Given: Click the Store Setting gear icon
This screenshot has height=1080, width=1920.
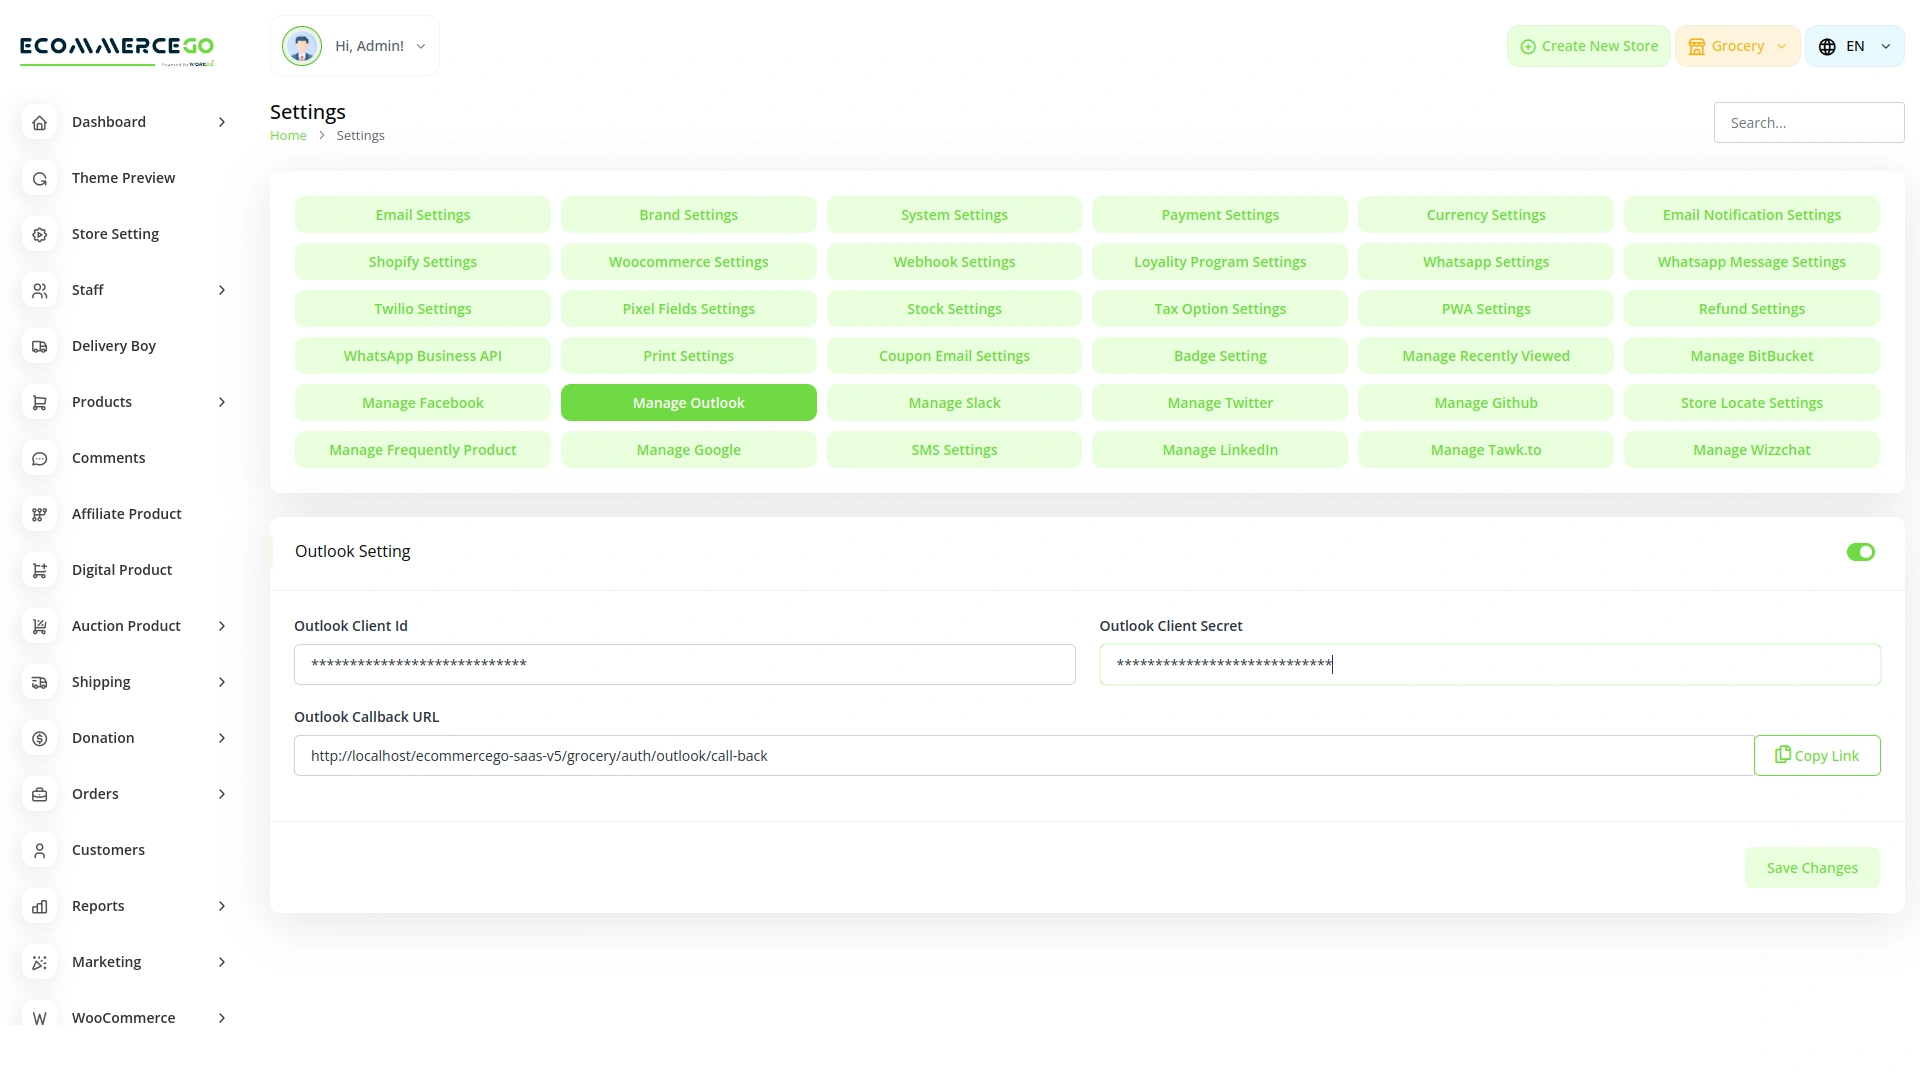Looking at the screenshot, I should [x=40, y=234].
